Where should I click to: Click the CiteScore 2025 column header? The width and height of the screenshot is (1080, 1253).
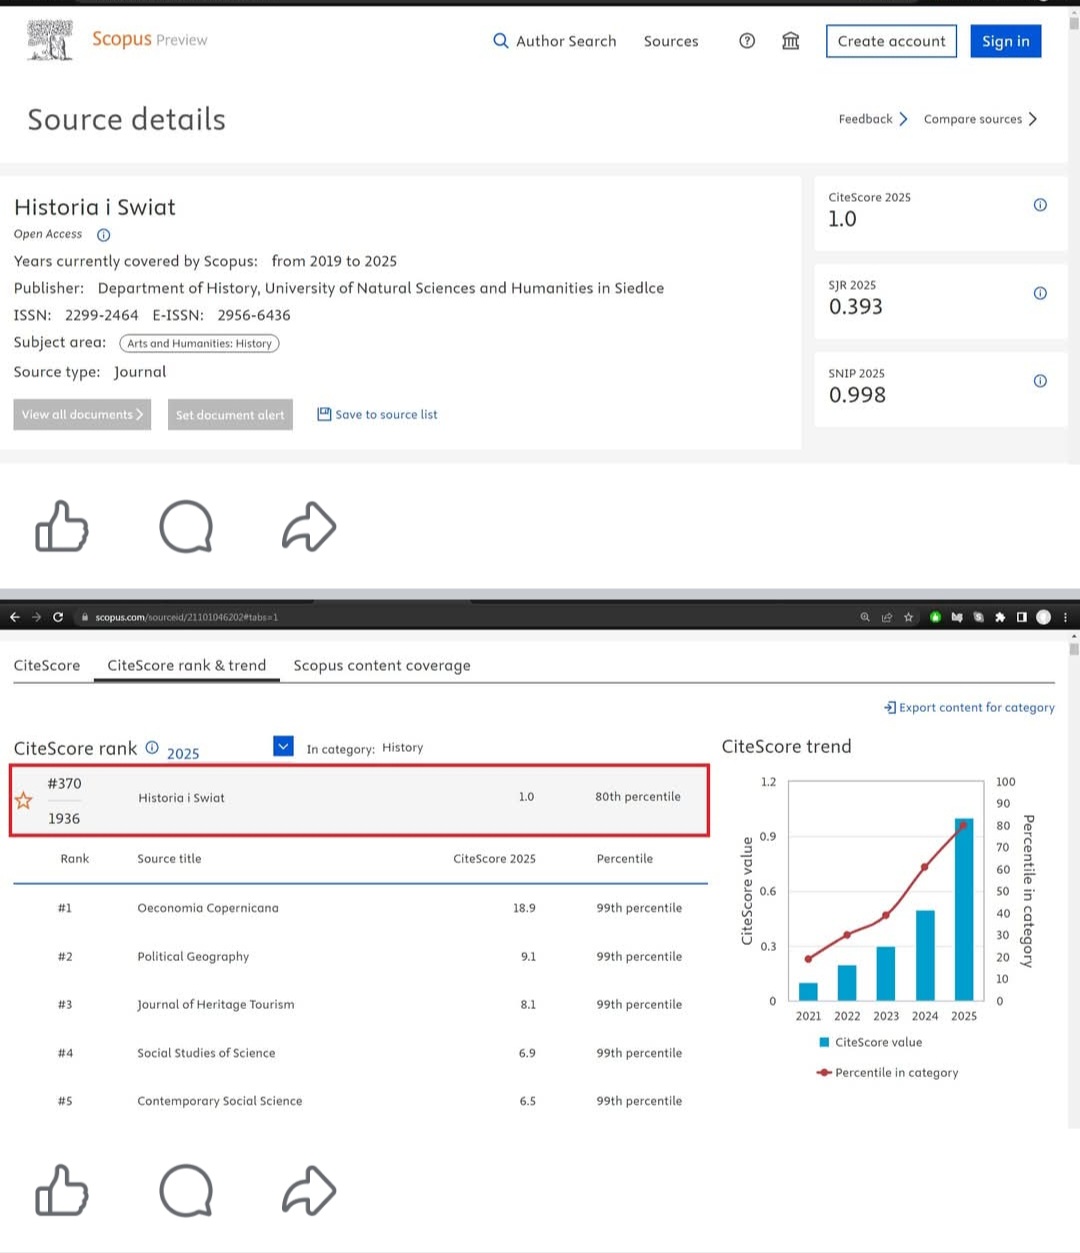tap(494, 858)
